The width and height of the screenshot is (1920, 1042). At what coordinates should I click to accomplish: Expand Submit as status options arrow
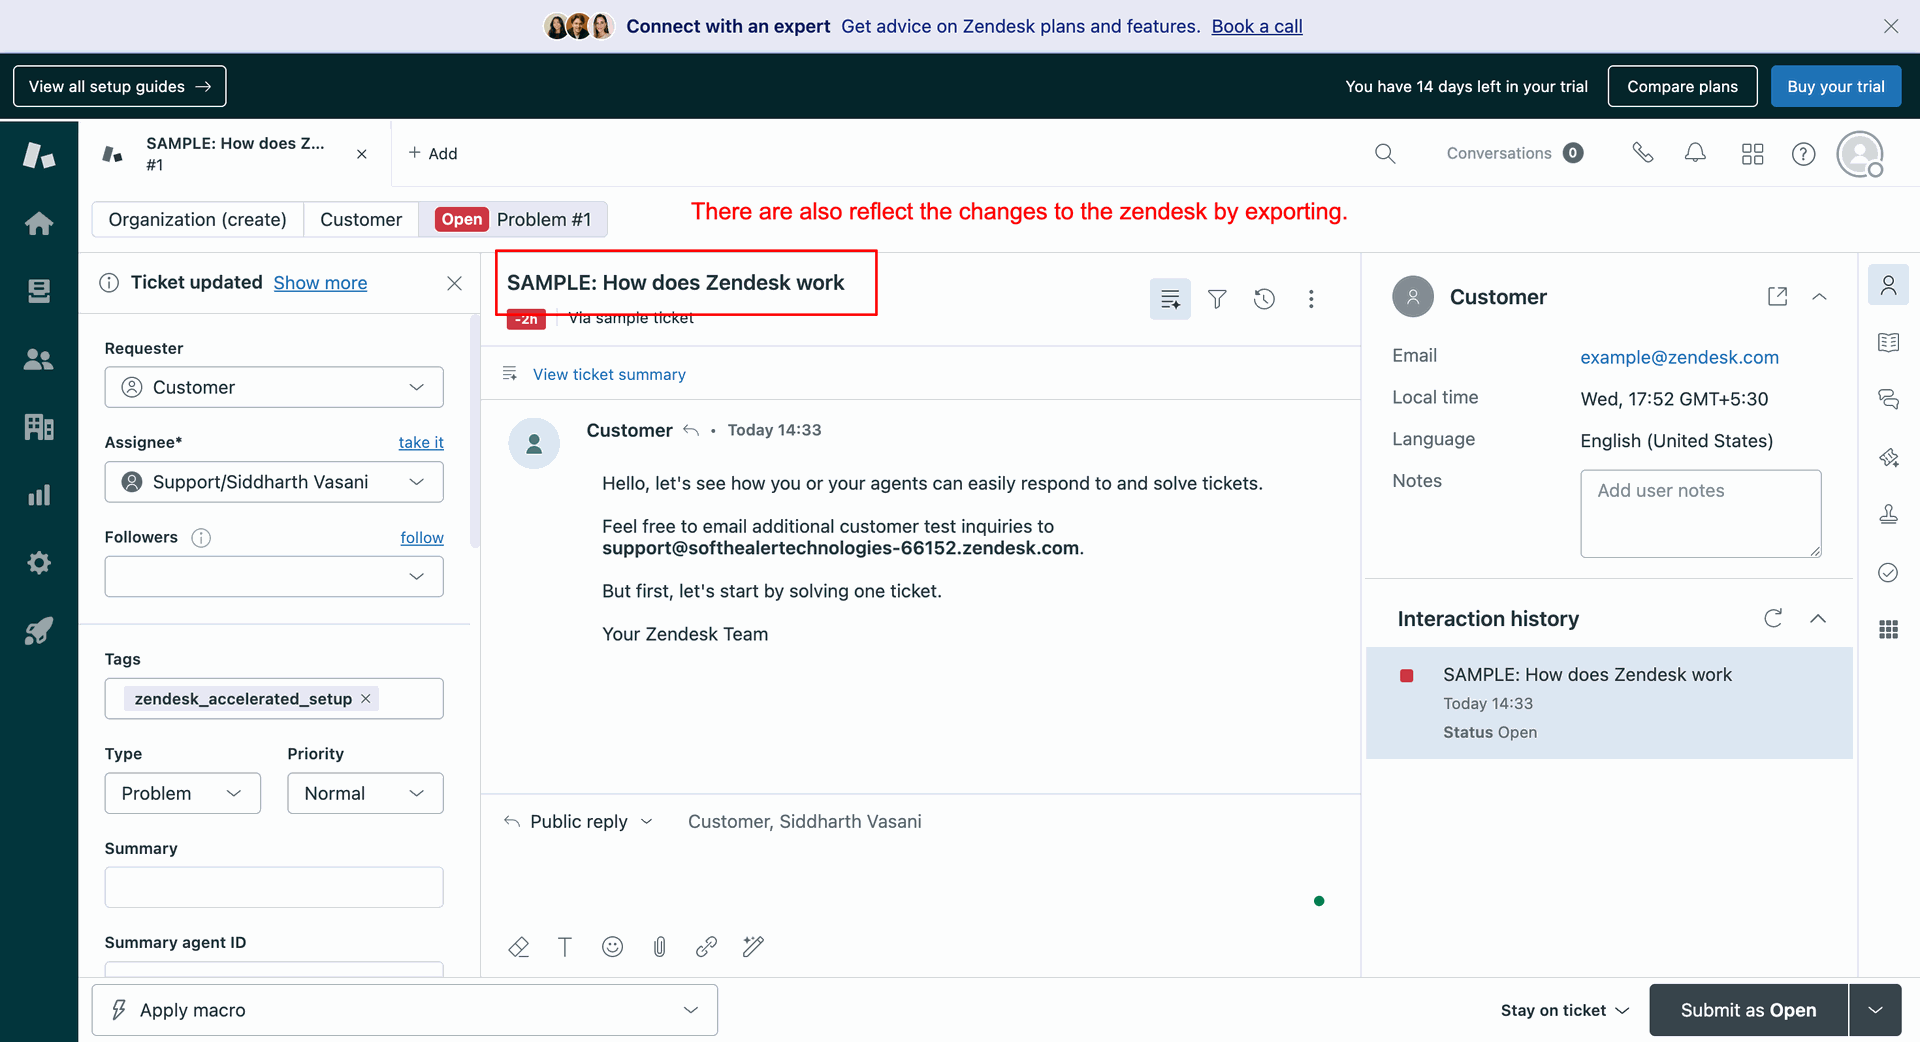[x=1876, y=1010]
